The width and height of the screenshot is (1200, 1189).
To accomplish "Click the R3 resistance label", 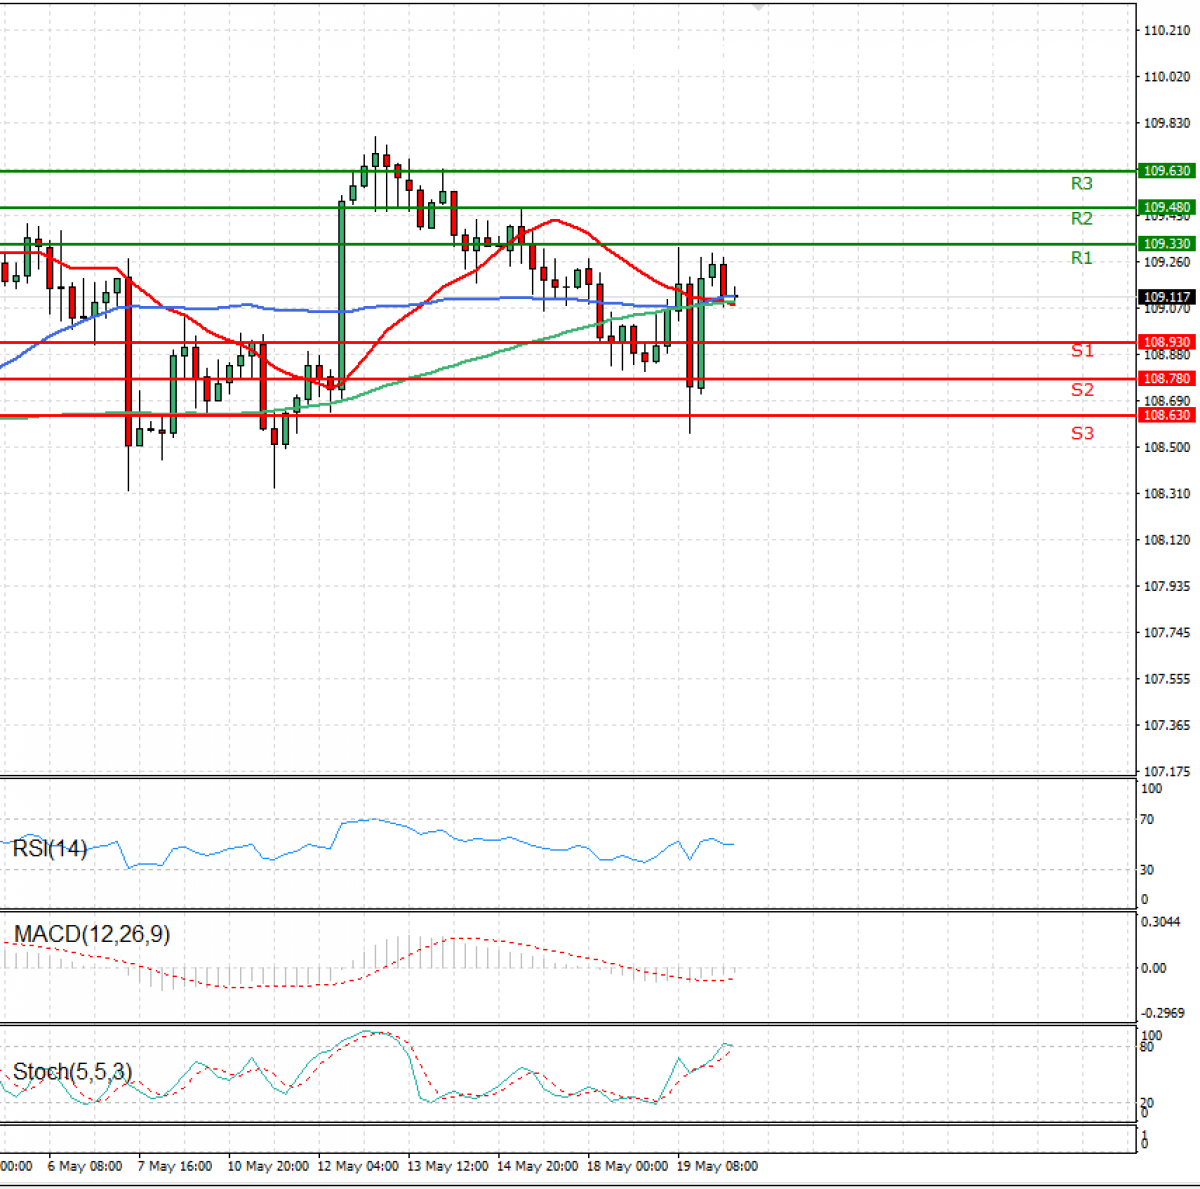I will [x=1081, y=184].
